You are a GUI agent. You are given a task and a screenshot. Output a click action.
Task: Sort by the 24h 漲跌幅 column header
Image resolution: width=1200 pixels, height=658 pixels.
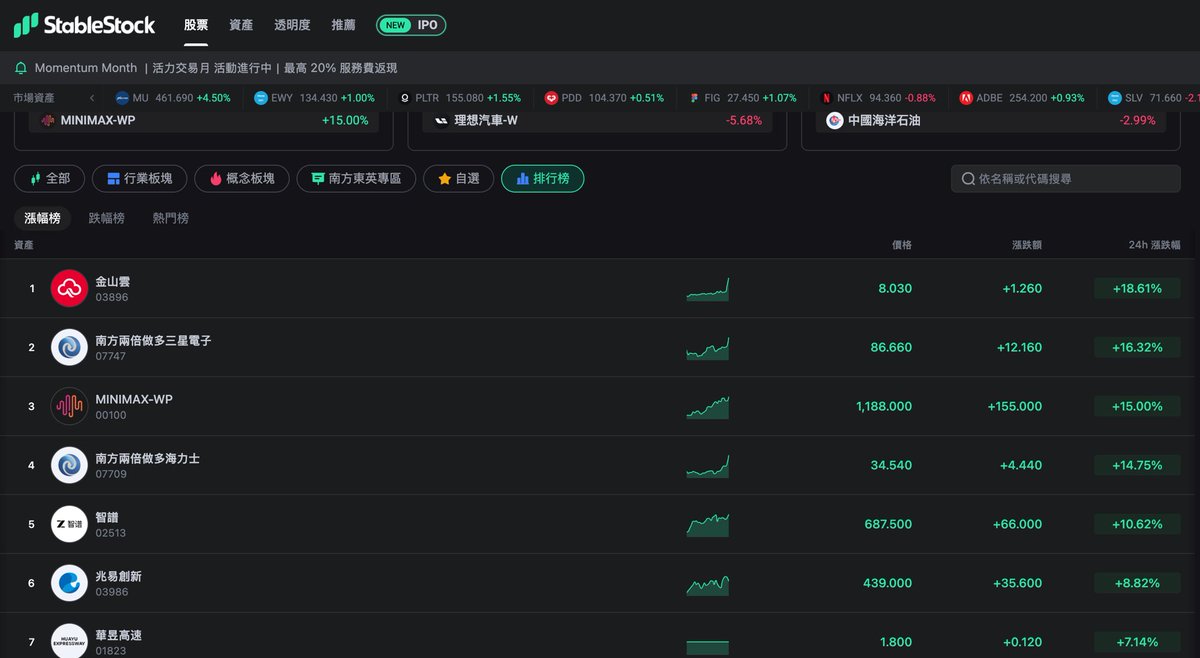tap(1153, 245)
